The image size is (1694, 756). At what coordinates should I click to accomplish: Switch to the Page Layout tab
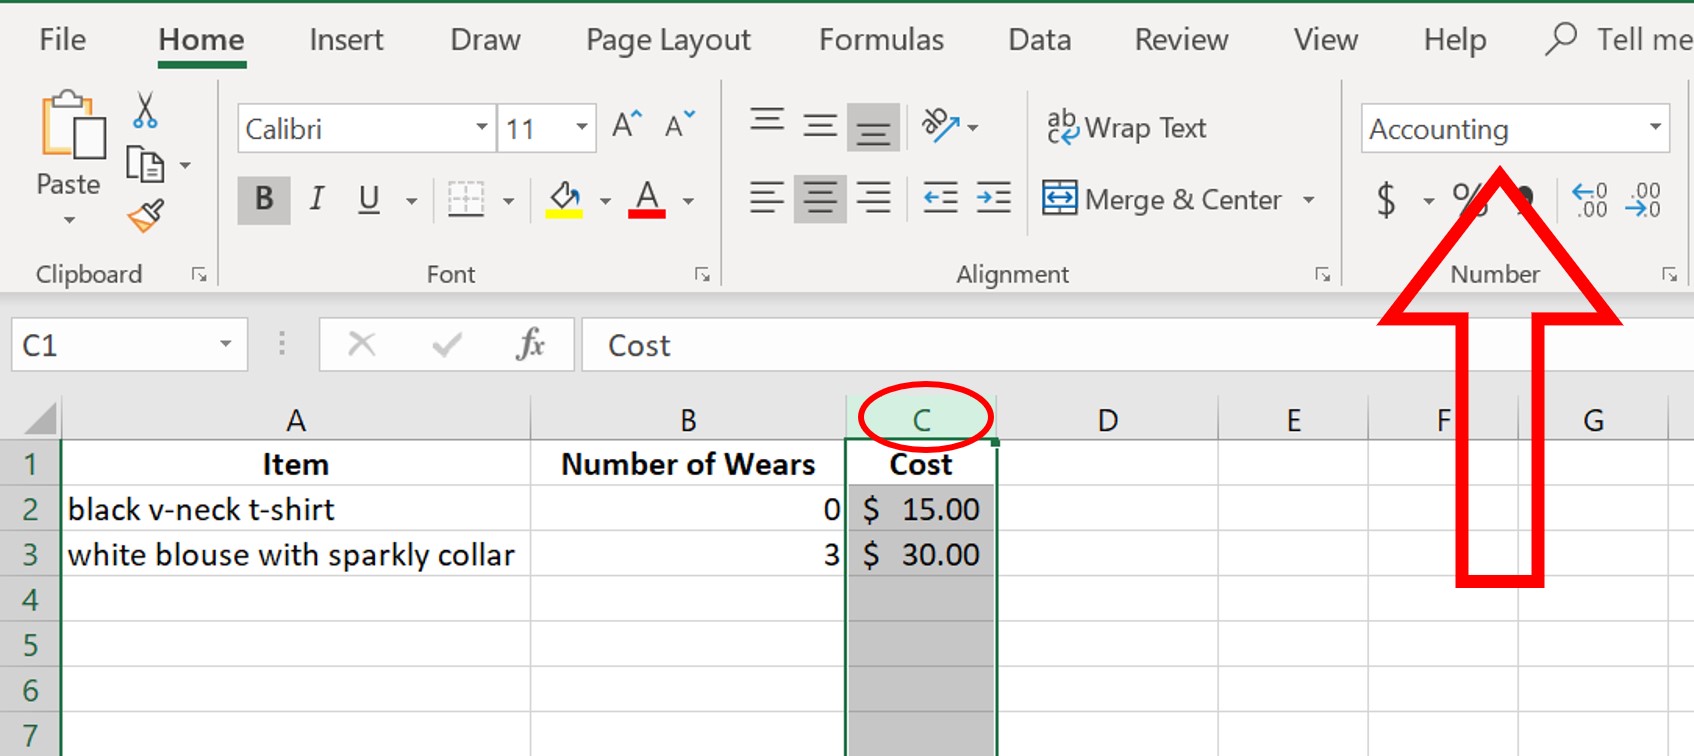[668, 39]
